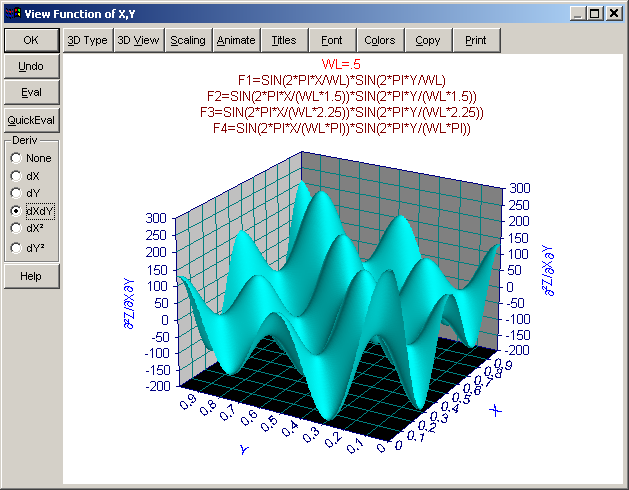The image size is (629, 490).
Task: Click the right axis value -200
Action: pyautogui.click(x=517, y=350)
